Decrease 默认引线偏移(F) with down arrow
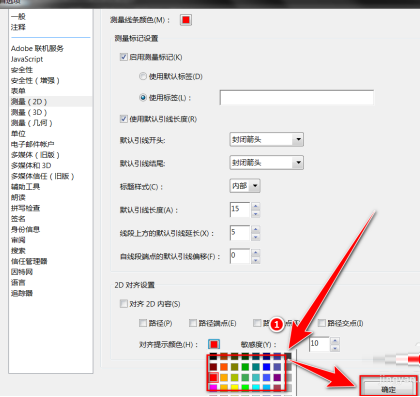Screen dimensions: 420x397 [x=256, y=260]
